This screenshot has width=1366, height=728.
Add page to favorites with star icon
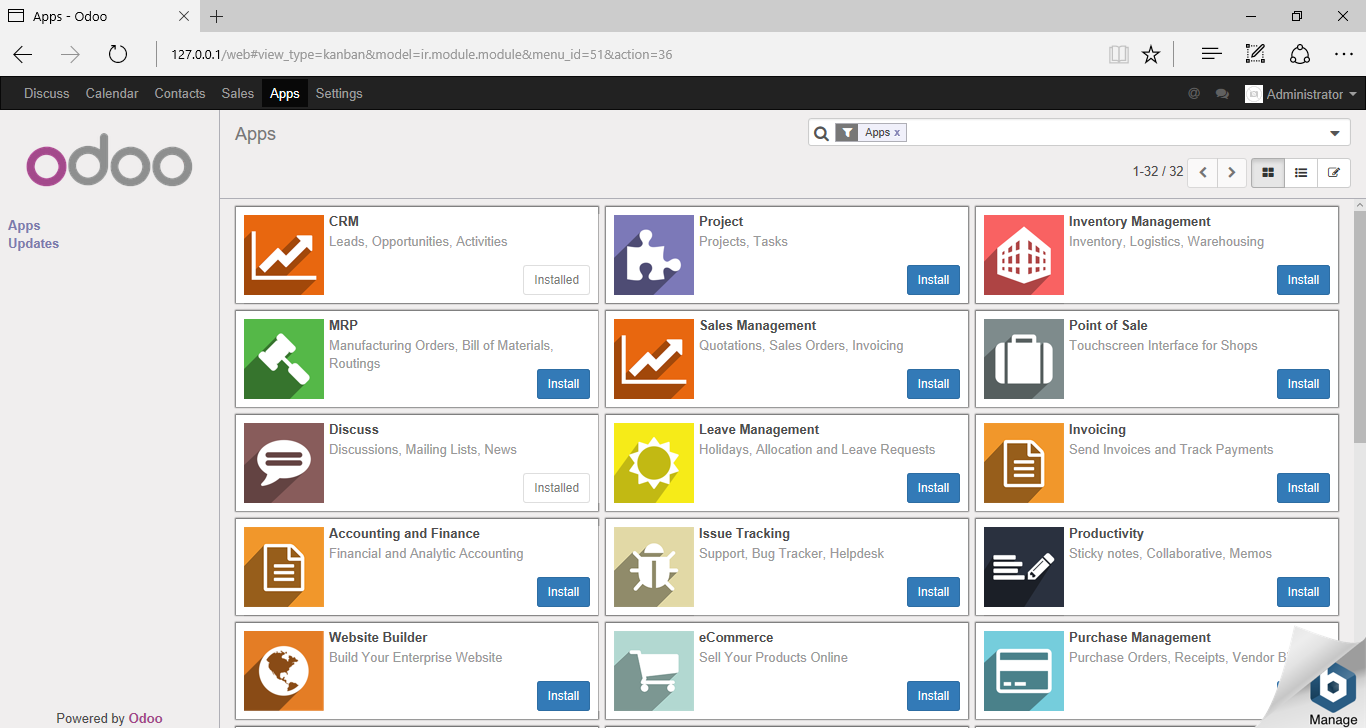click(1151, 54)
